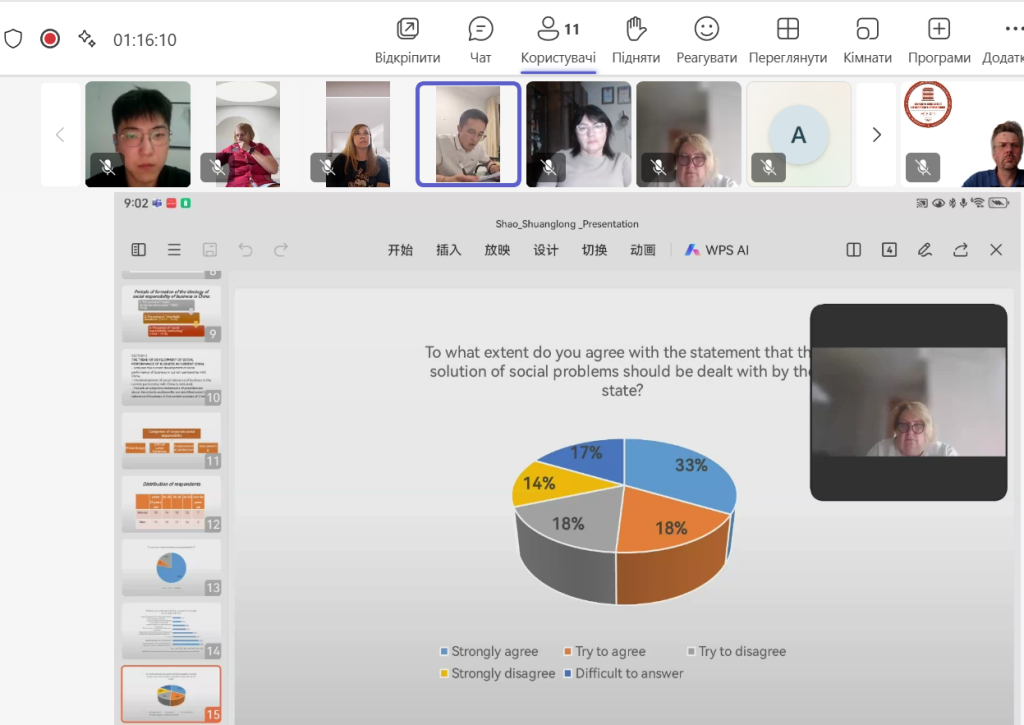Open the WPS outline list icon
This screenshot has width=1024, height=725.
(174, 250)
